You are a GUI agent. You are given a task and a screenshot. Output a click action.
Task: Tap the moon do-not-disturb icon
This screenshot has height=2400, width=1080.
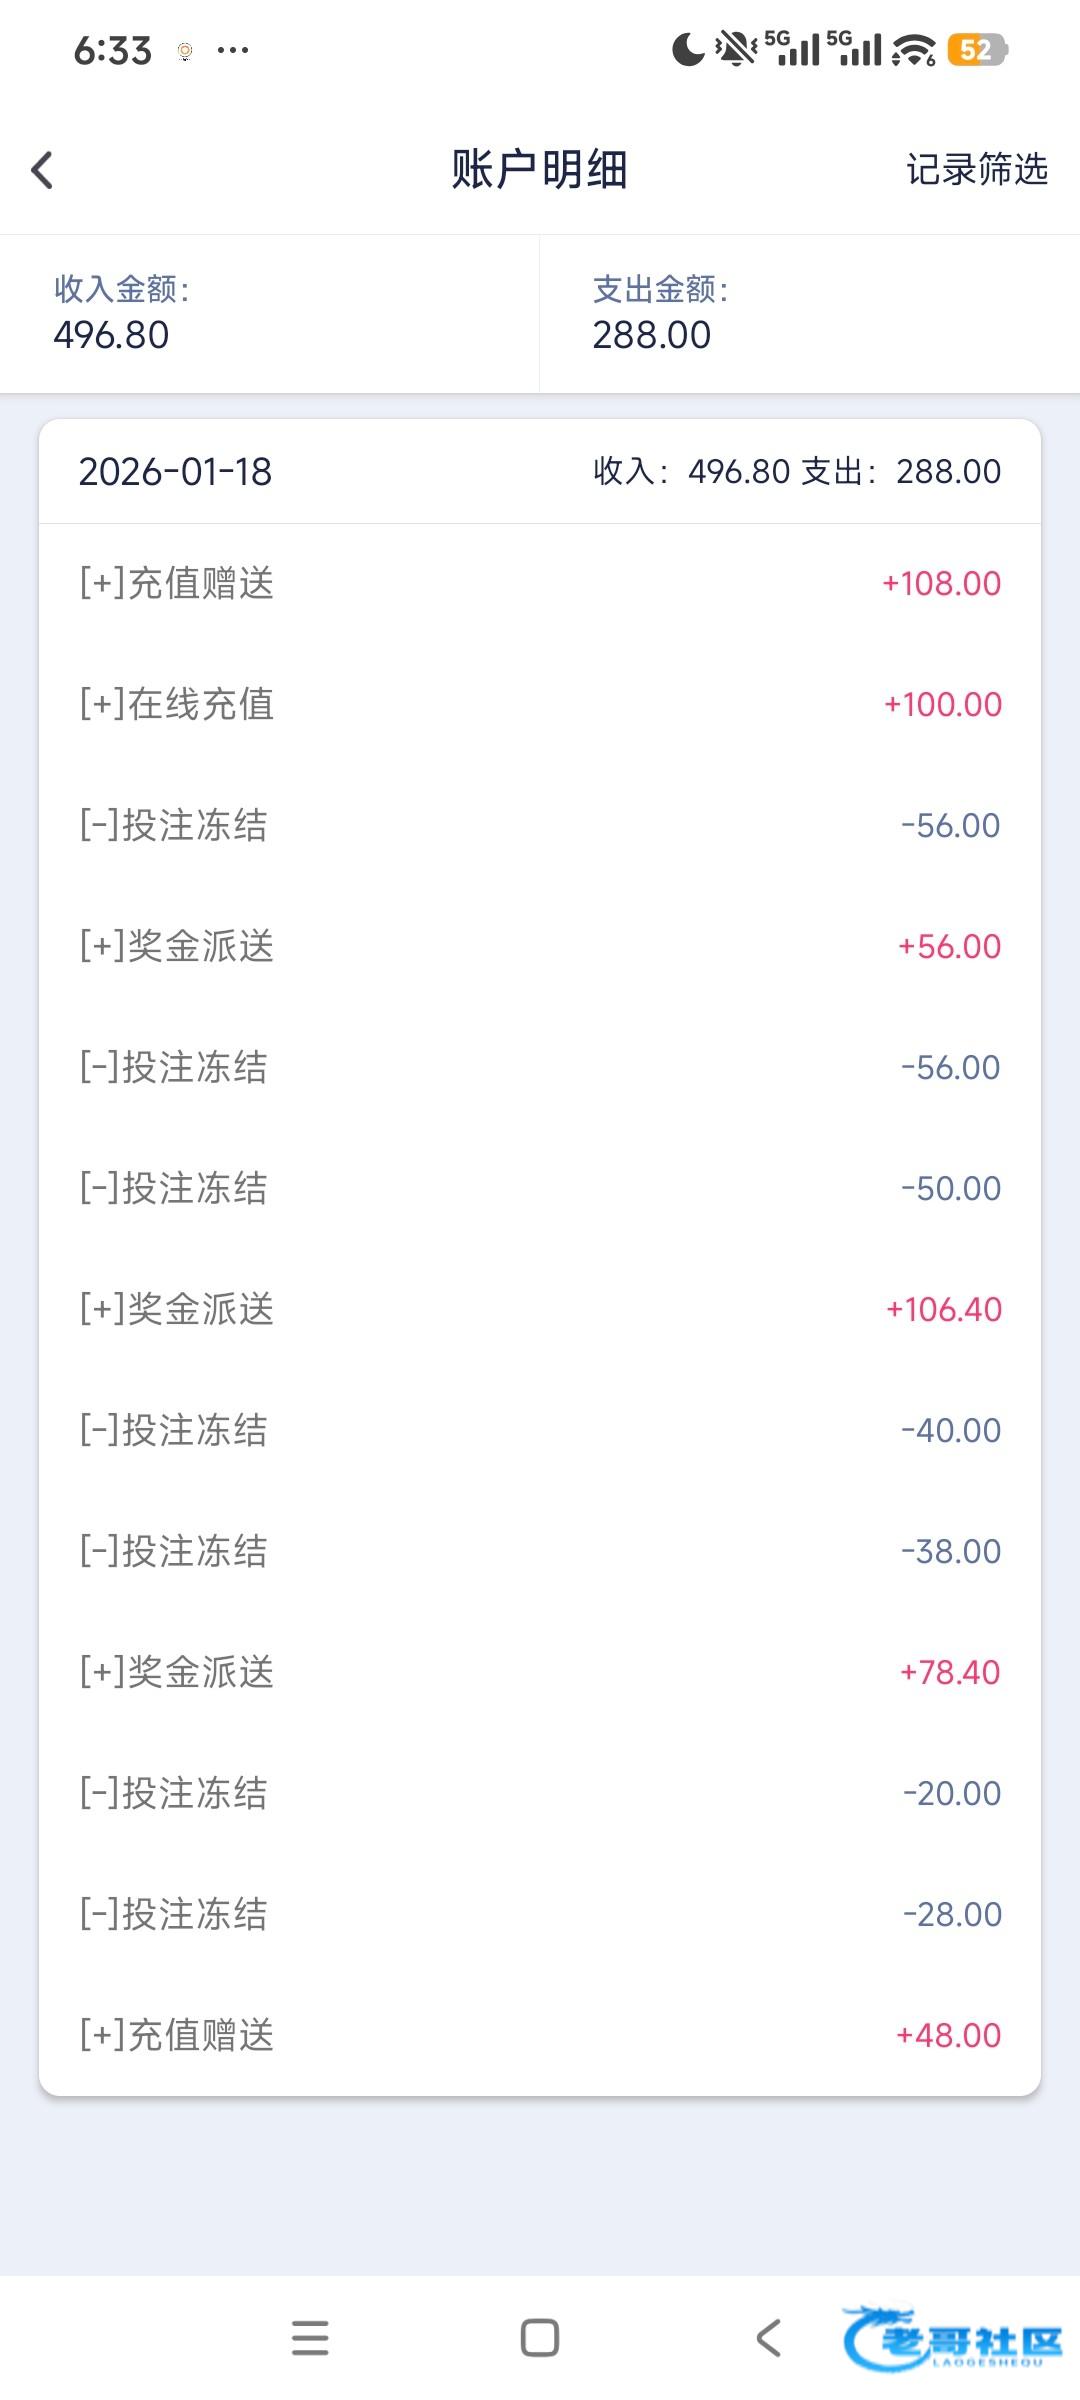pyautogui.click(x=688, y=49)
